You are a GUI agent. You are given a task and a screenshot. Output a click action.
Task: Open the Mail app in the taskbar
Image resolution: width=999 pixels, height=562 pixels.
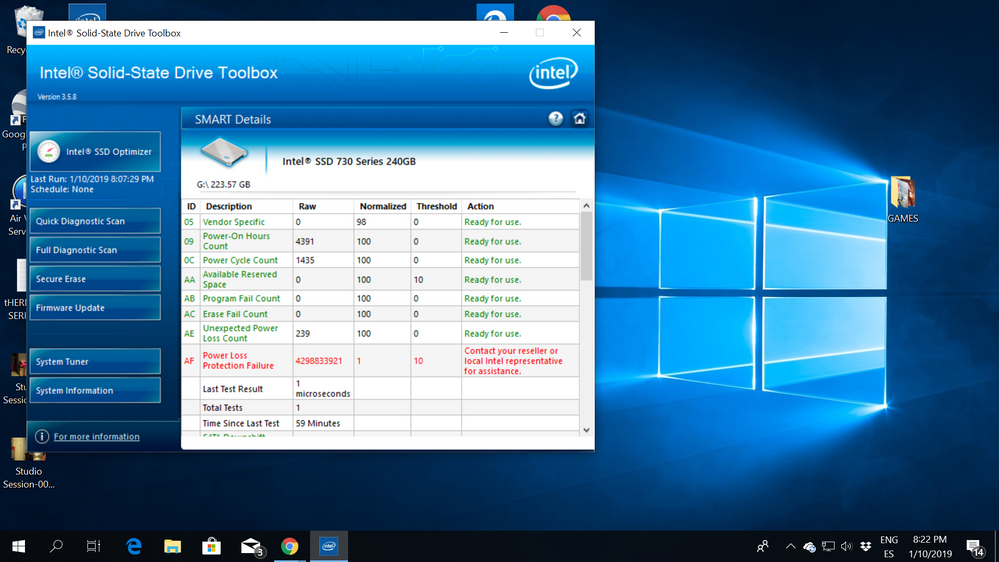[250, 546]
